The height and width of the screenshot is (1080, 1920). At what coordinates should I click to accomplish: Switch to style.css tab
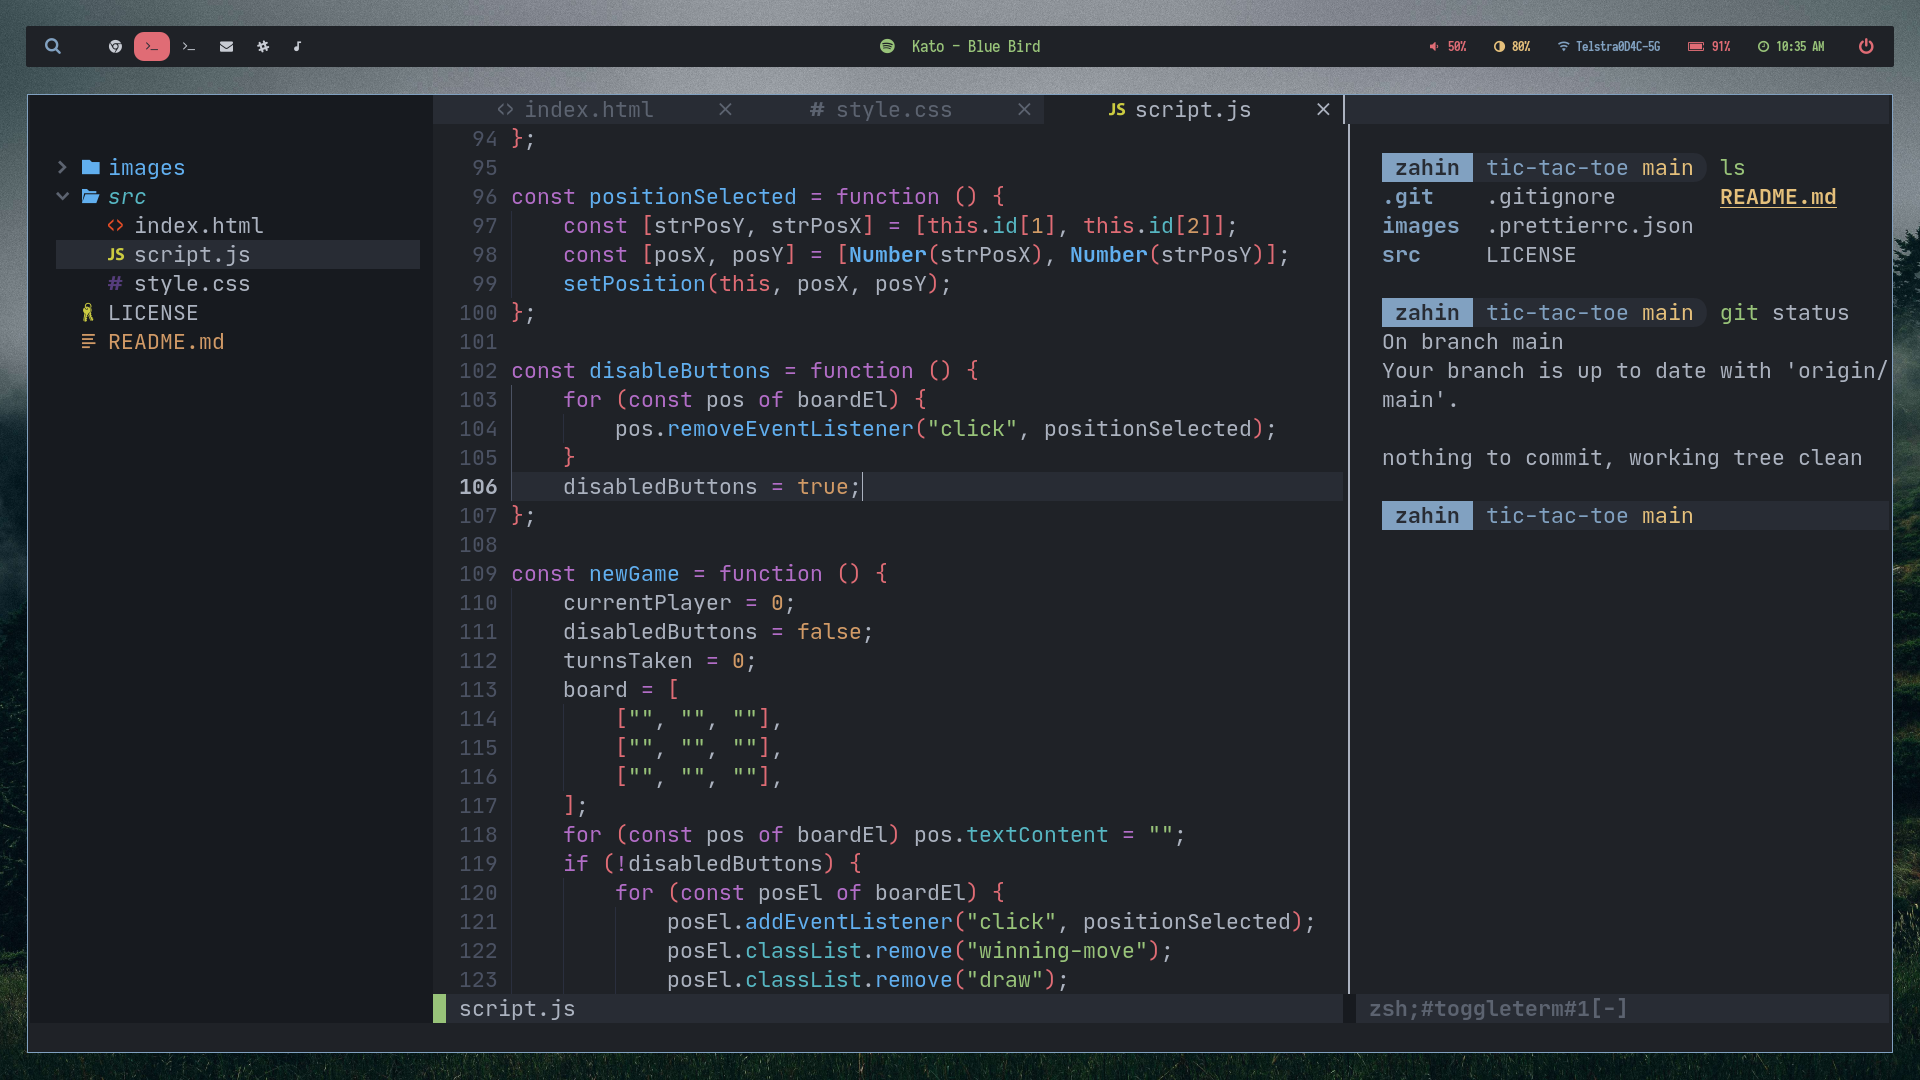pos(894,110)
